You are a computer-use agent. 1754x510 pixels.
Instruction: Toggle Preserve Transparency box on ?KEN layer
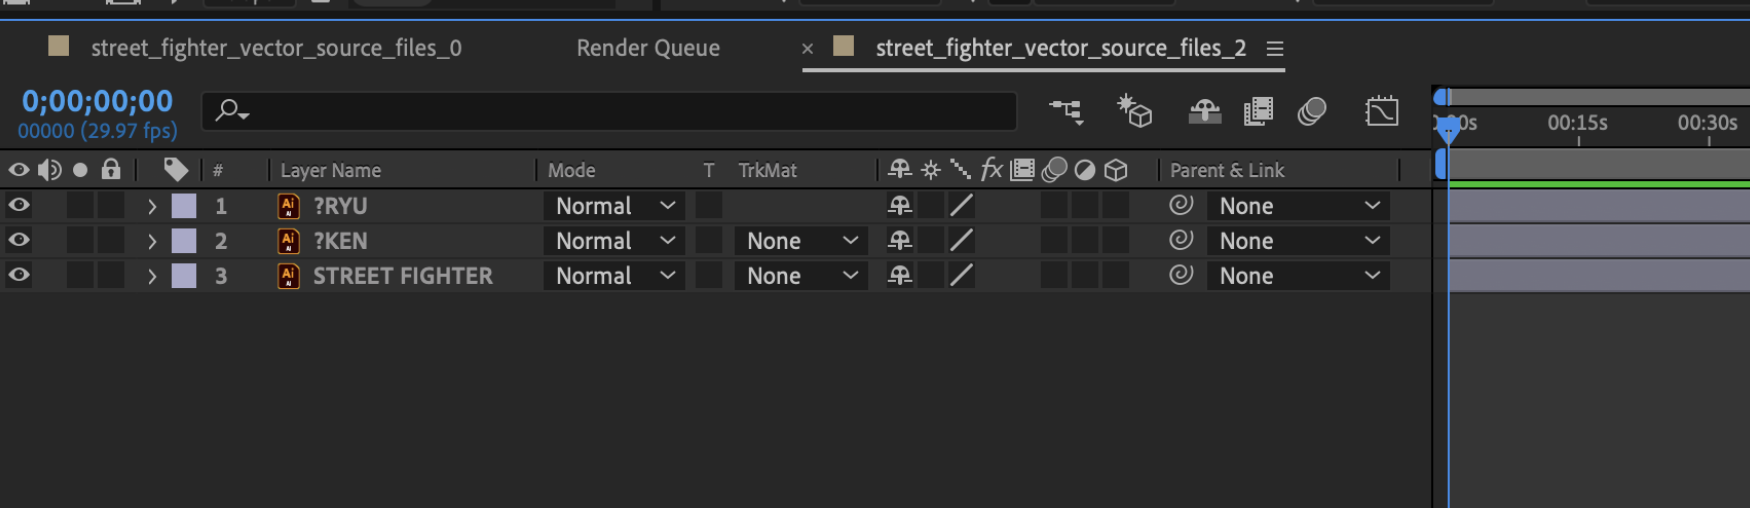pyautogui.click(x=709, y=240)
